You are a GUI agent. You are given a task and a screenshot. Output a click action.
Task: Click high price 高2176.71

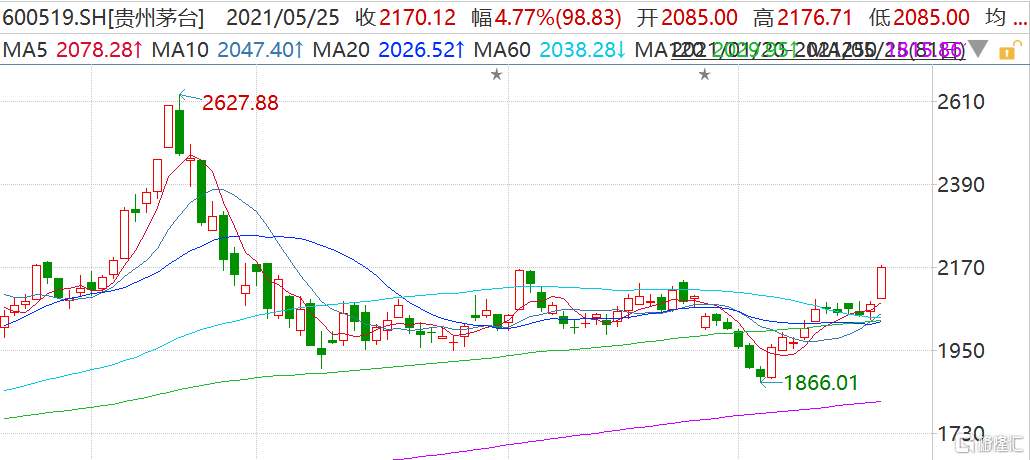pos(803,18)
